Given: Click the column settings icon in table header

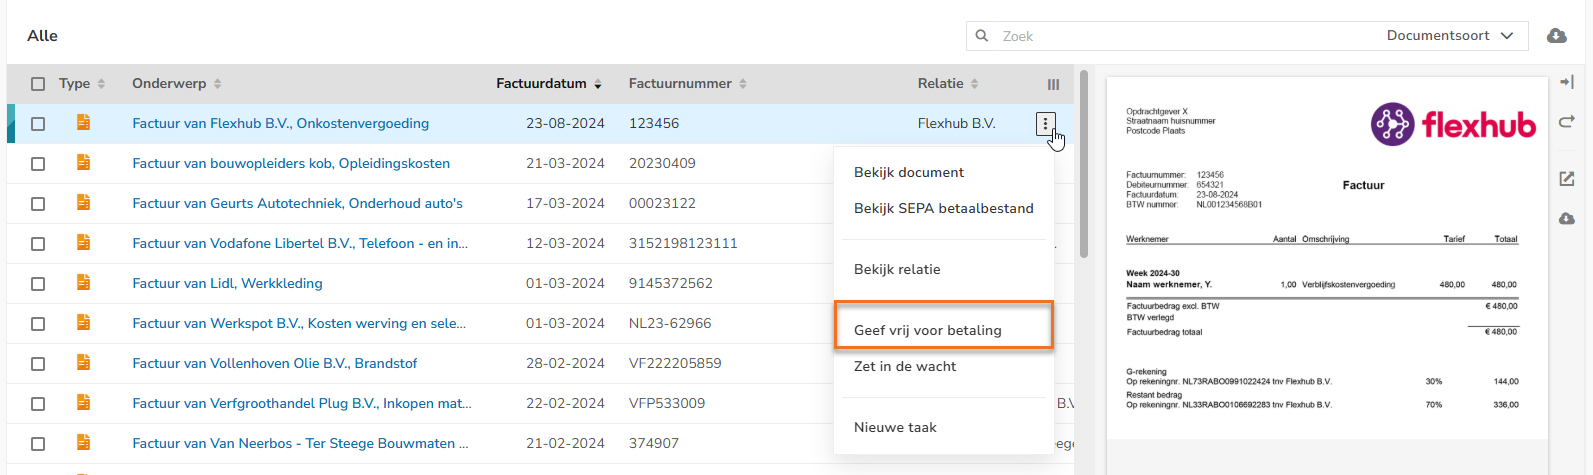Looking at the screenshot, I should click(x=1053, y=85).
